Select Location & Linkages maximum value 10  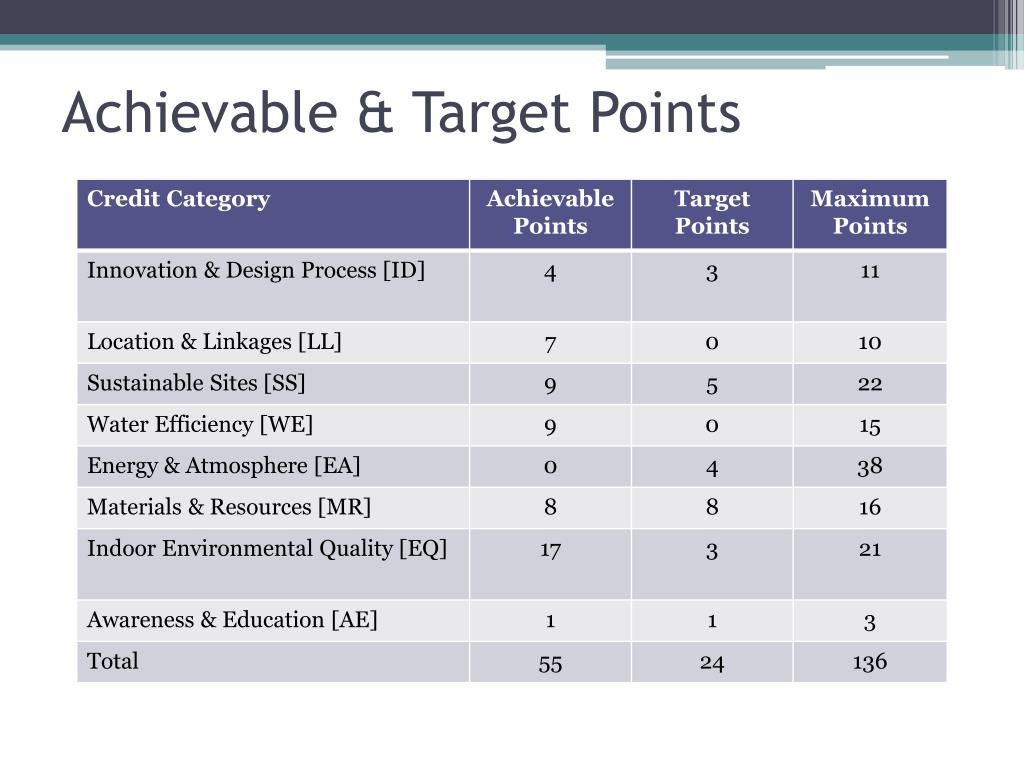[x=870, y=342]
